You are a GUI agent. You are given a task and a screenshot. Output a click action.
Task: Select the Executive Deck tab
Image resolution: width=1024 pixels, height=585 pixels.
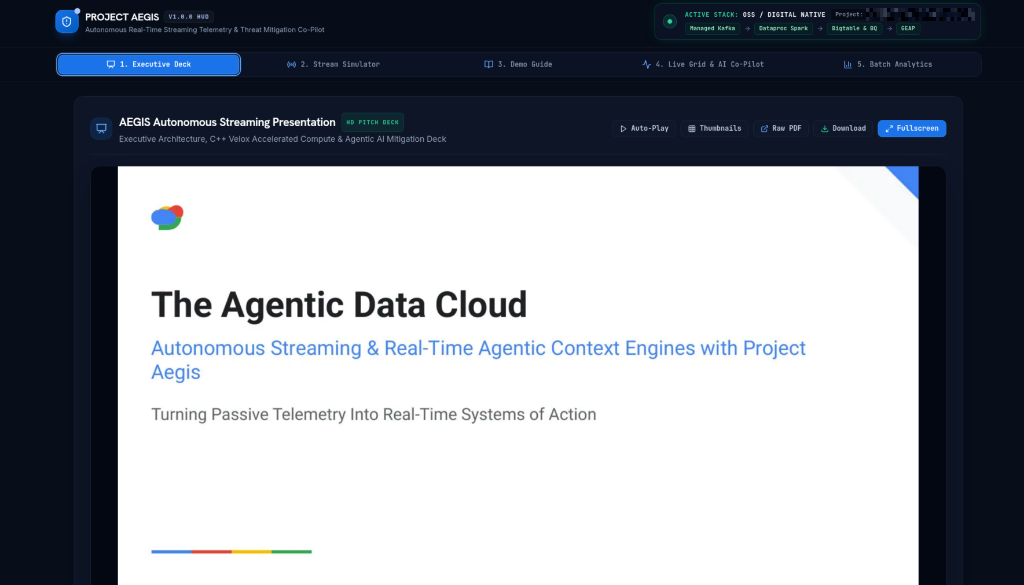coord(148,65)
